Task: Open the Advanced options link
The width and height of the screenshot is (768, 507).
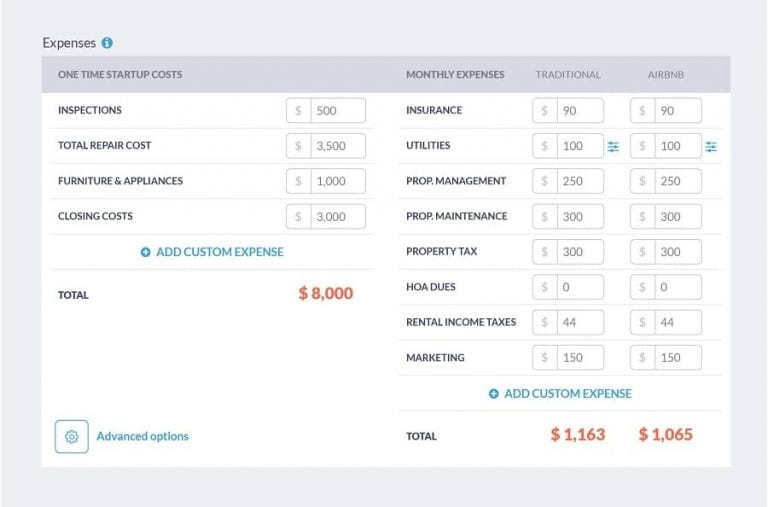Action: [142, 437]
